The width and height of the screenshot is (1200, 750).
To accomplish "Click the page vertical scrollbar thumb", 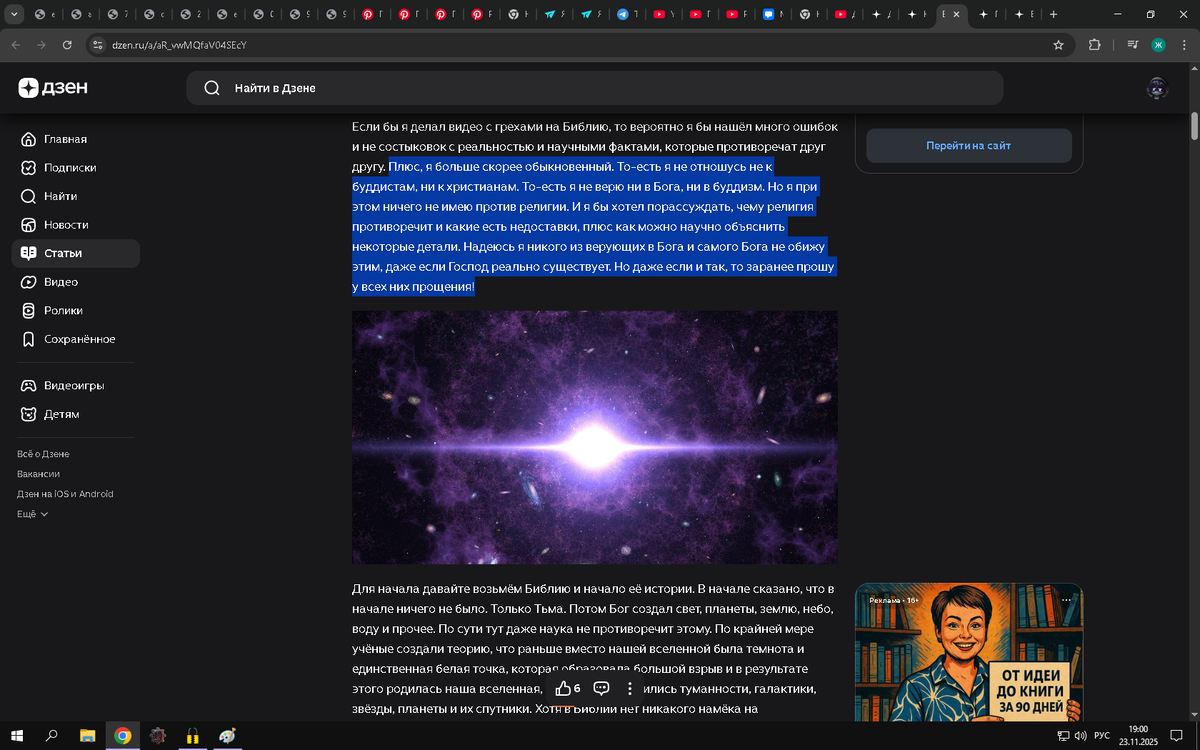I will click(x=1194, y=127).
